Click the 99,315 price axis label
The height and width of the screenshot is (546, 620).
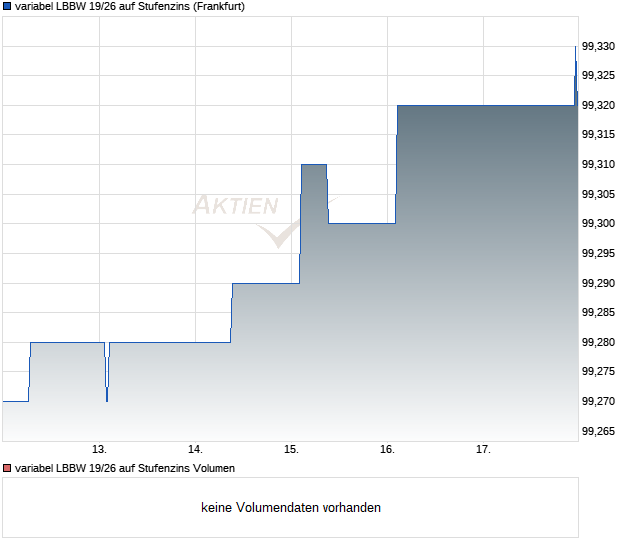click(598, 134)
